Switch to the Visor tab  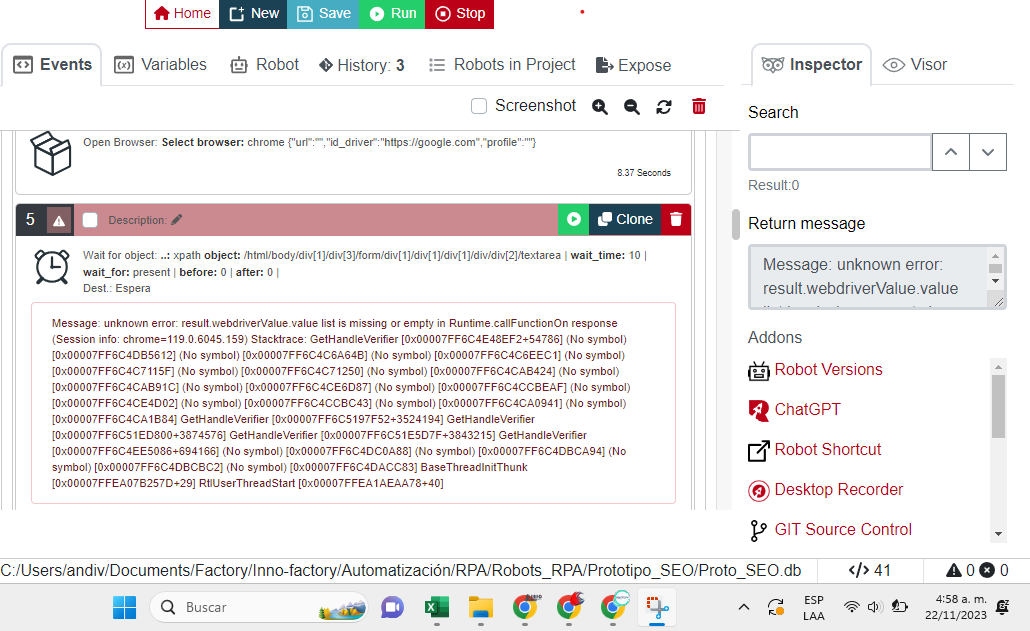coord(915,65)
